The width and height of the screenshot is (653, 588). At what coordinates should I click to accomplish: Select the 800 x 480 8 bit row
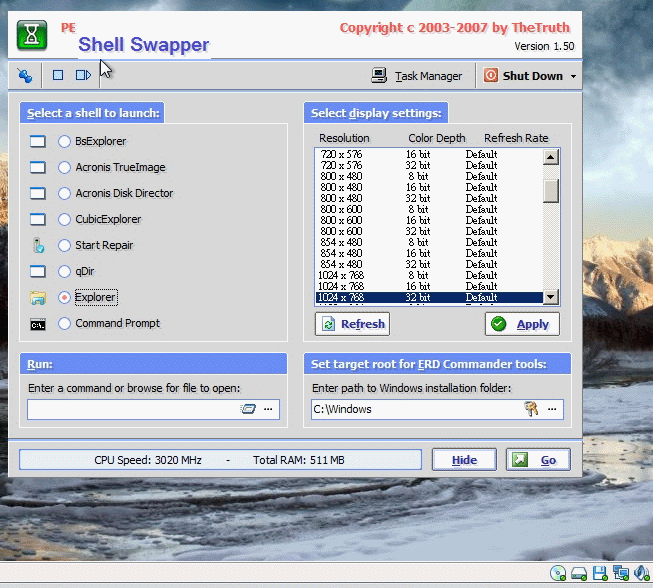(429, 177)
